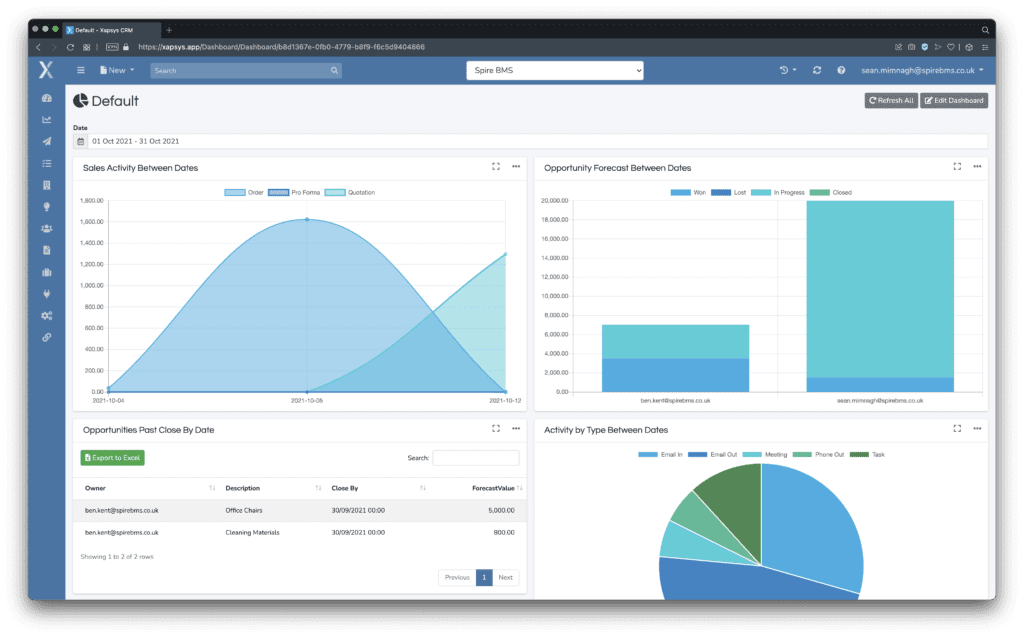Open the line chart icon in sidebar
Viewport: 1024px width, 637px height.
coord(46,120)
